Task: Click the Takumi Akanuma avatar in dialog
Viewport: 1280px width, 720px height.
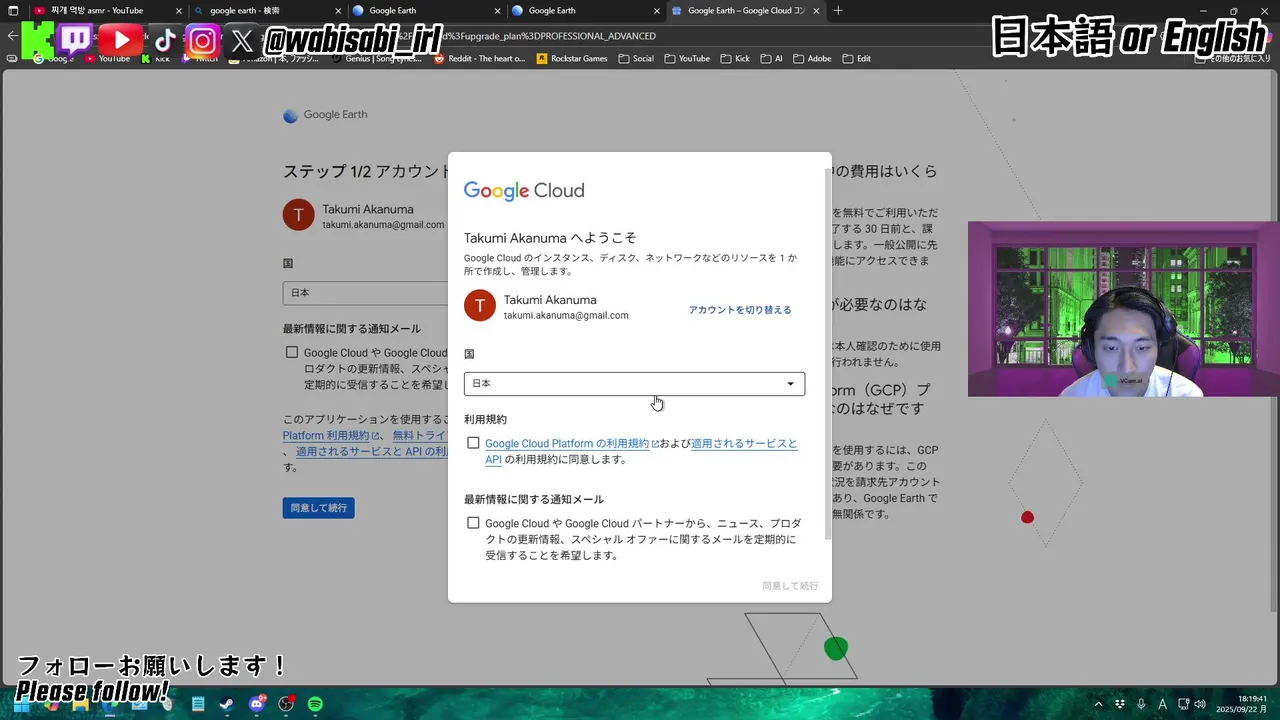Action: [480, 306]
